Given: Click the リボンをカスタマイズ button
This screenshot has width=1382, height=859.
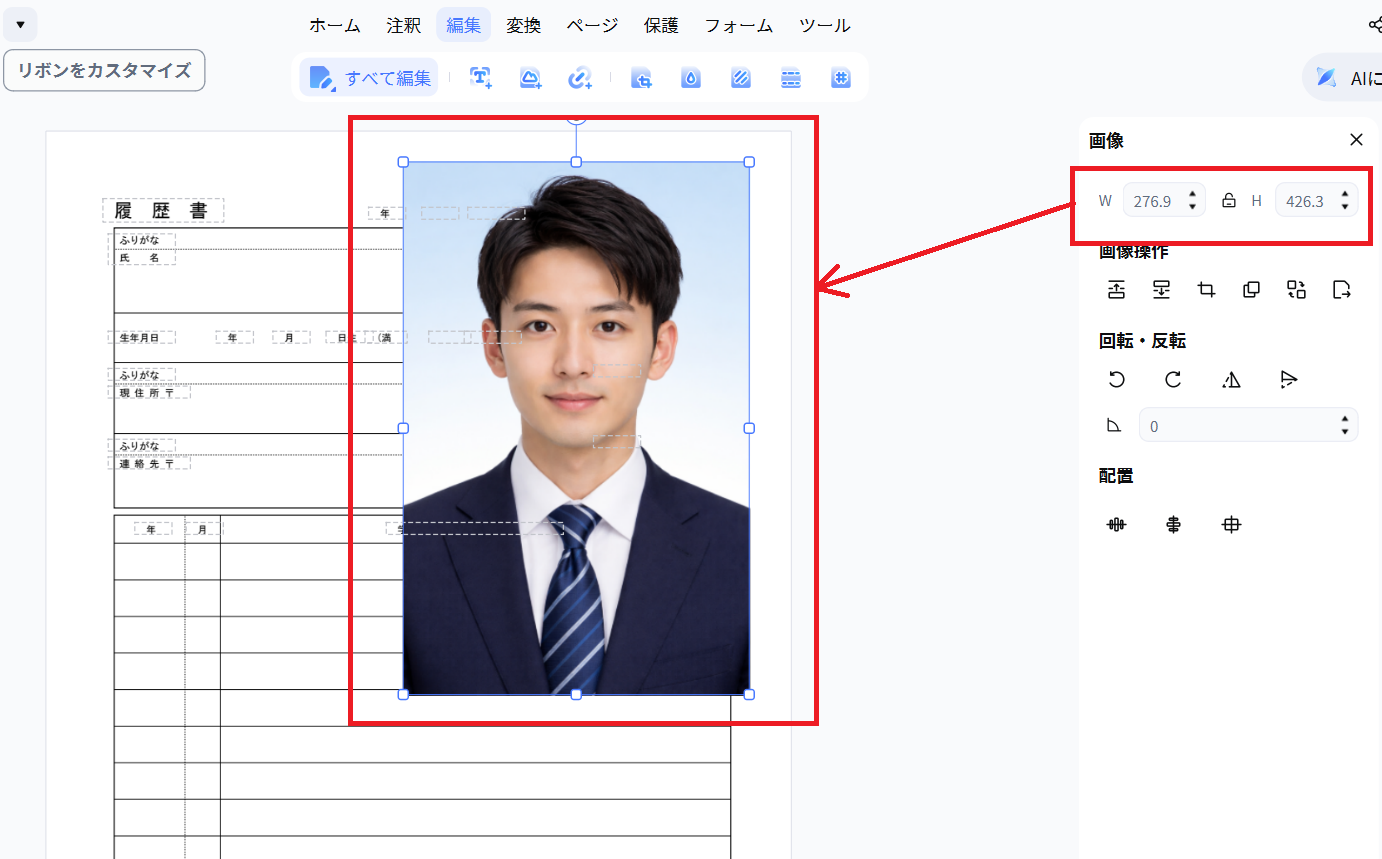Looking at the screenshot, I should (x=104, y=70).
